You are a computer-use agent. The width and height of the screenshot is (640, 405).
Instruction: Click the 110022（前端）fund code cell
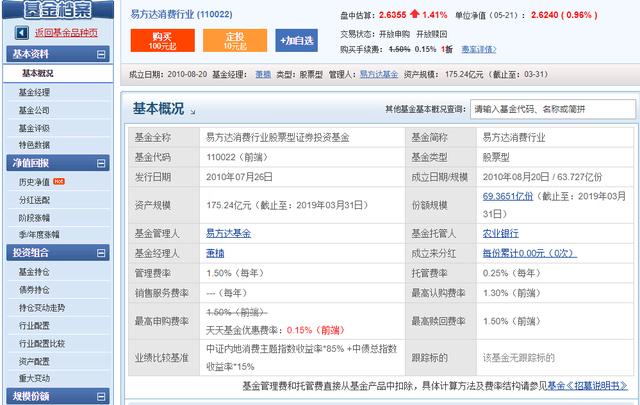coord(302,157)
